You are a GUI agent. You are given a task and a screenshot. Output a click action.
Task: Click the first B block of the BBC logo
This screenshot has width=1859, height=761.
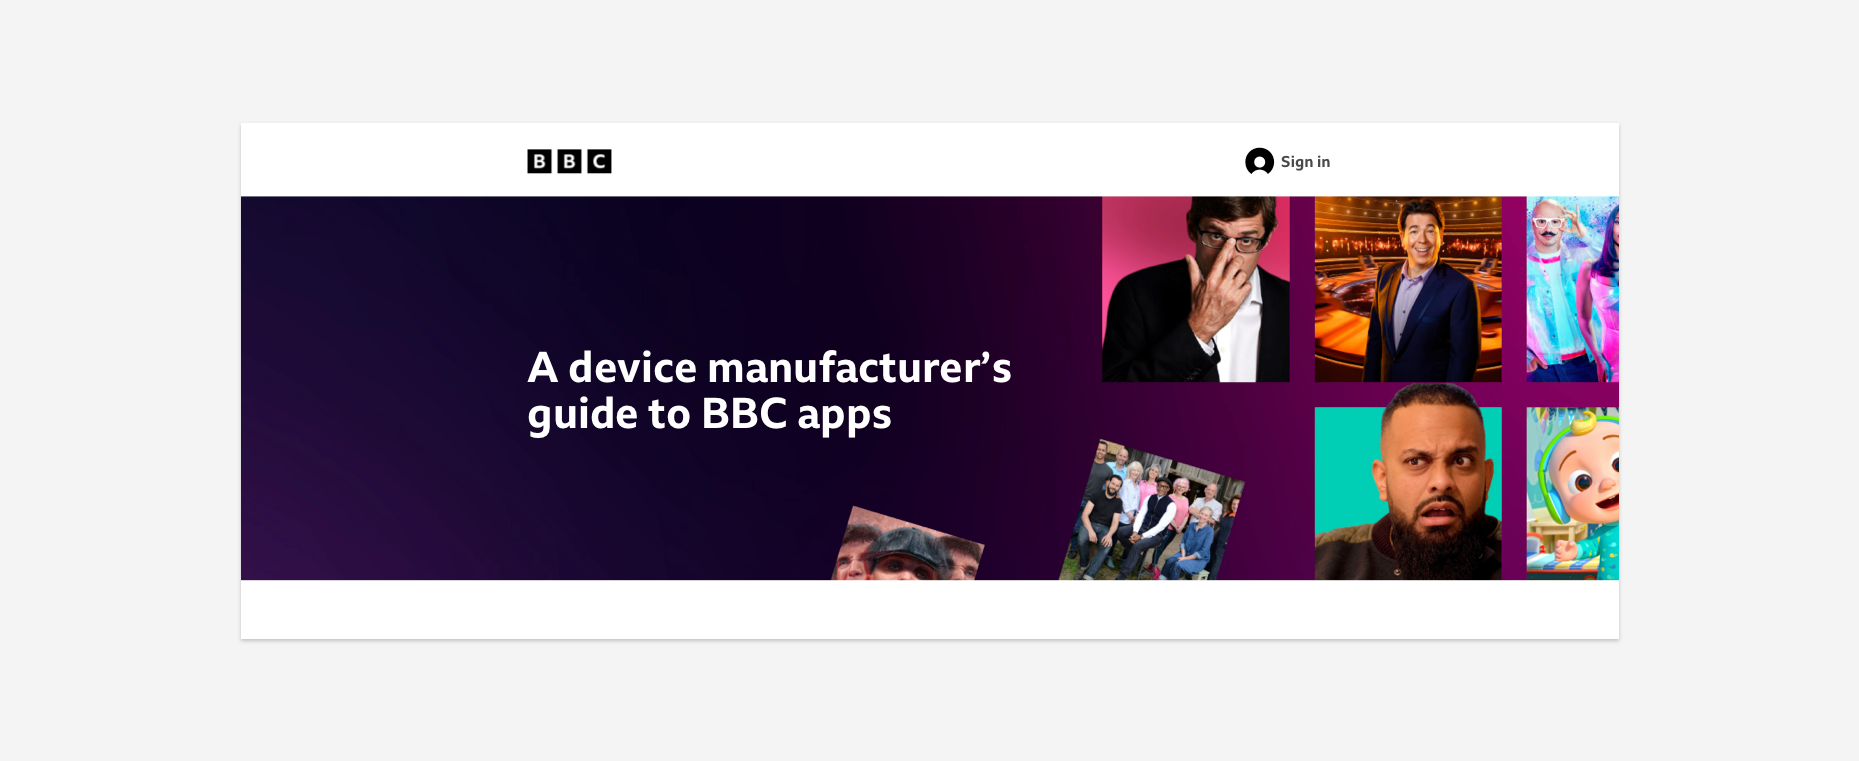click(x=539, y=161)
